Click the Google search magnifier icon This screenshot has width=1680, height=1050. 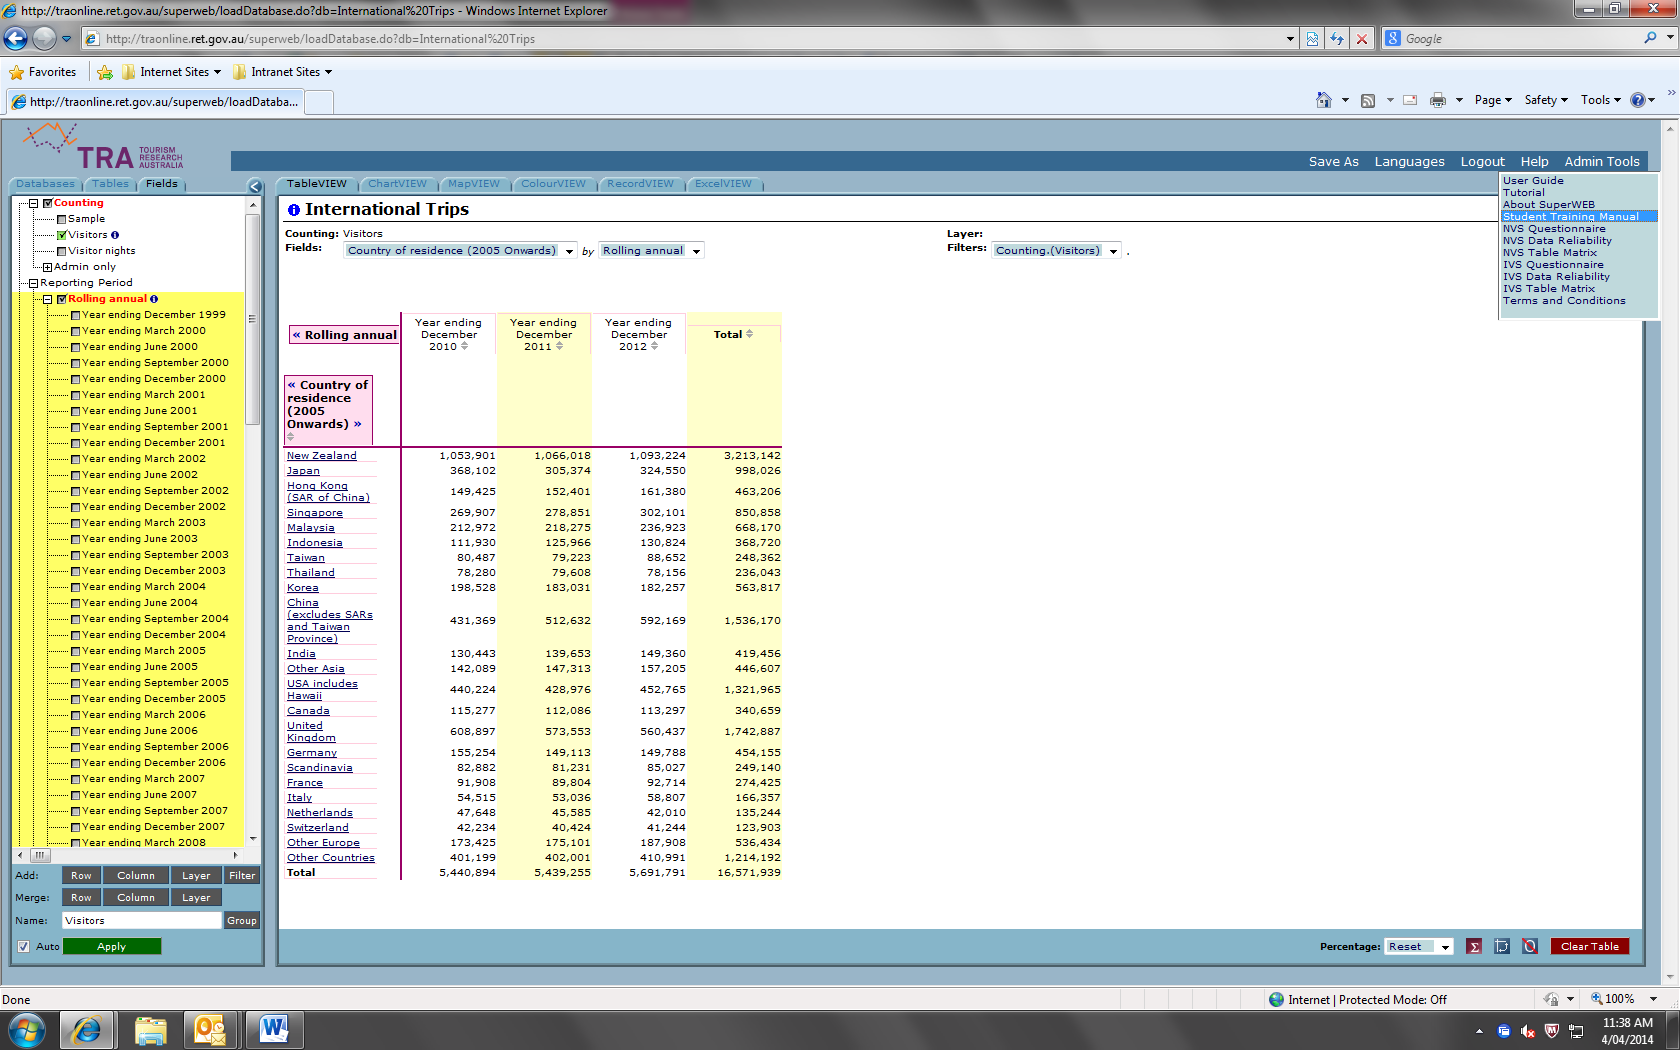[x=1650, y=38]
